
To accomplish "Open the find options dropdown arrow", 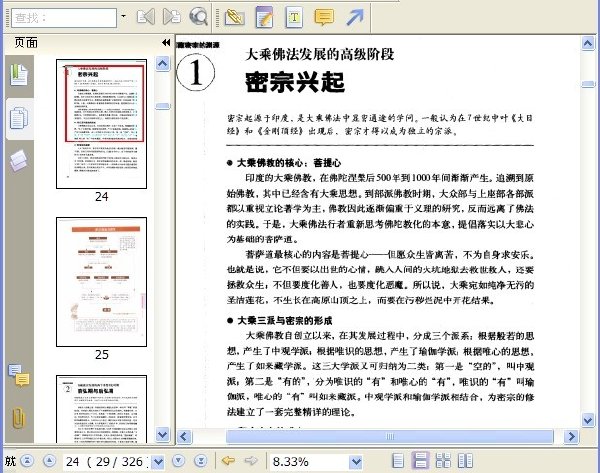I will coord(123,16).
